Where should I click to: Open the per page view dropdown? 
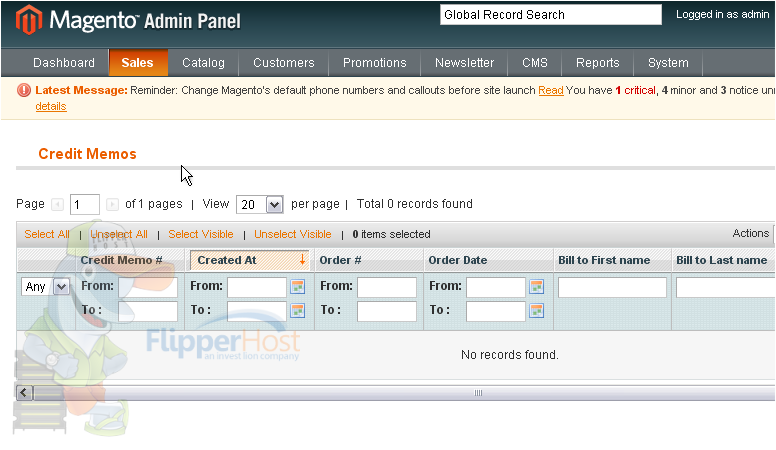pyautogui.click(x=260, y=204)
